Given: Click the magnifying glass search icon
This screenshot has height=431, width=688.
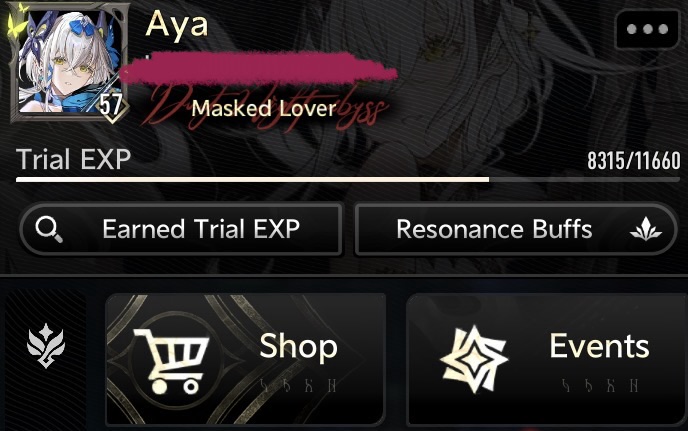Looking at the screenshot, I should coord(49,230).
